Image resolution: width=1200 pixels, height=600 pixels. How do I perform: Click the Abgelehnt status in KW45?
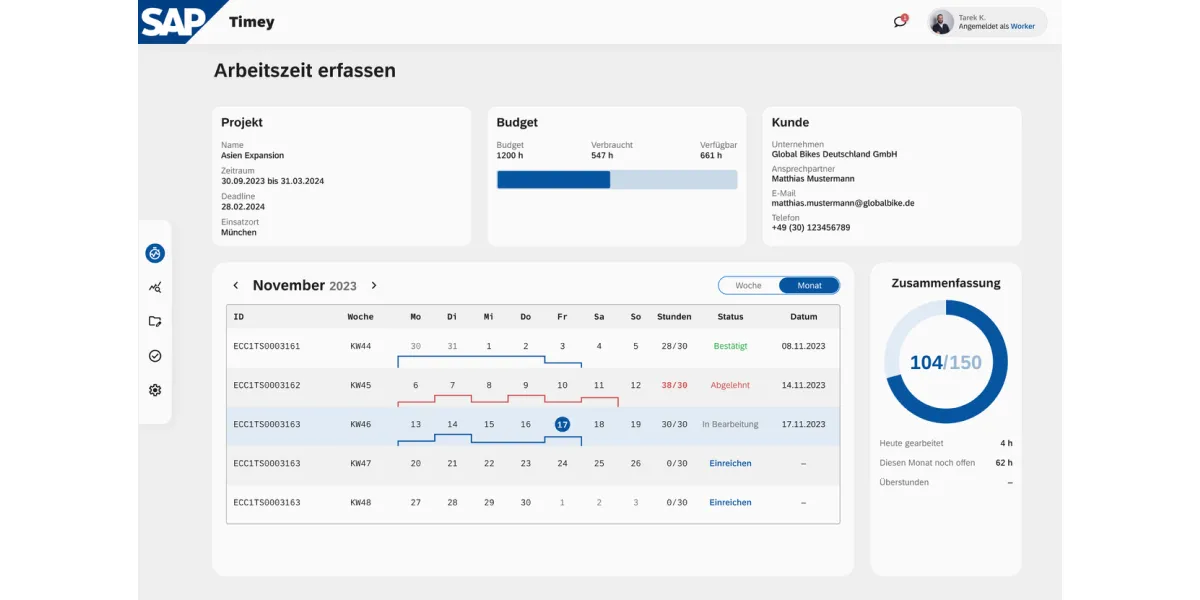tap(730, 385)
